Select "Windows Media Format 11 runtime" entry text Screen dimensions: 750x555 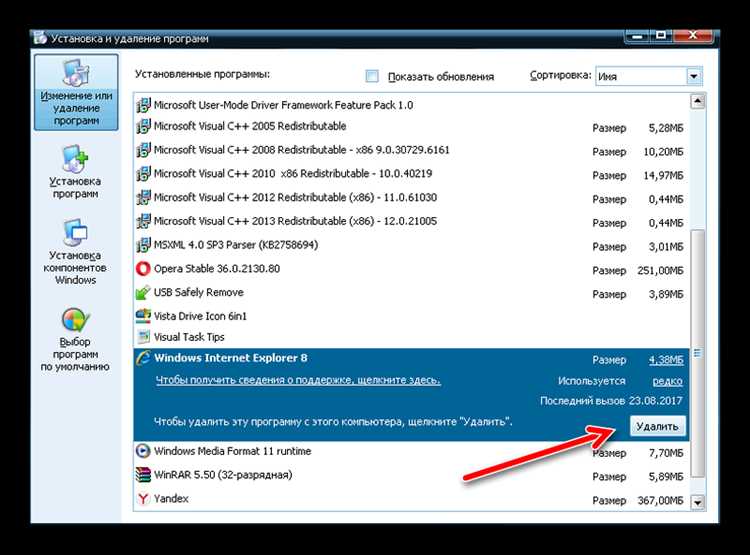[232, 451]
